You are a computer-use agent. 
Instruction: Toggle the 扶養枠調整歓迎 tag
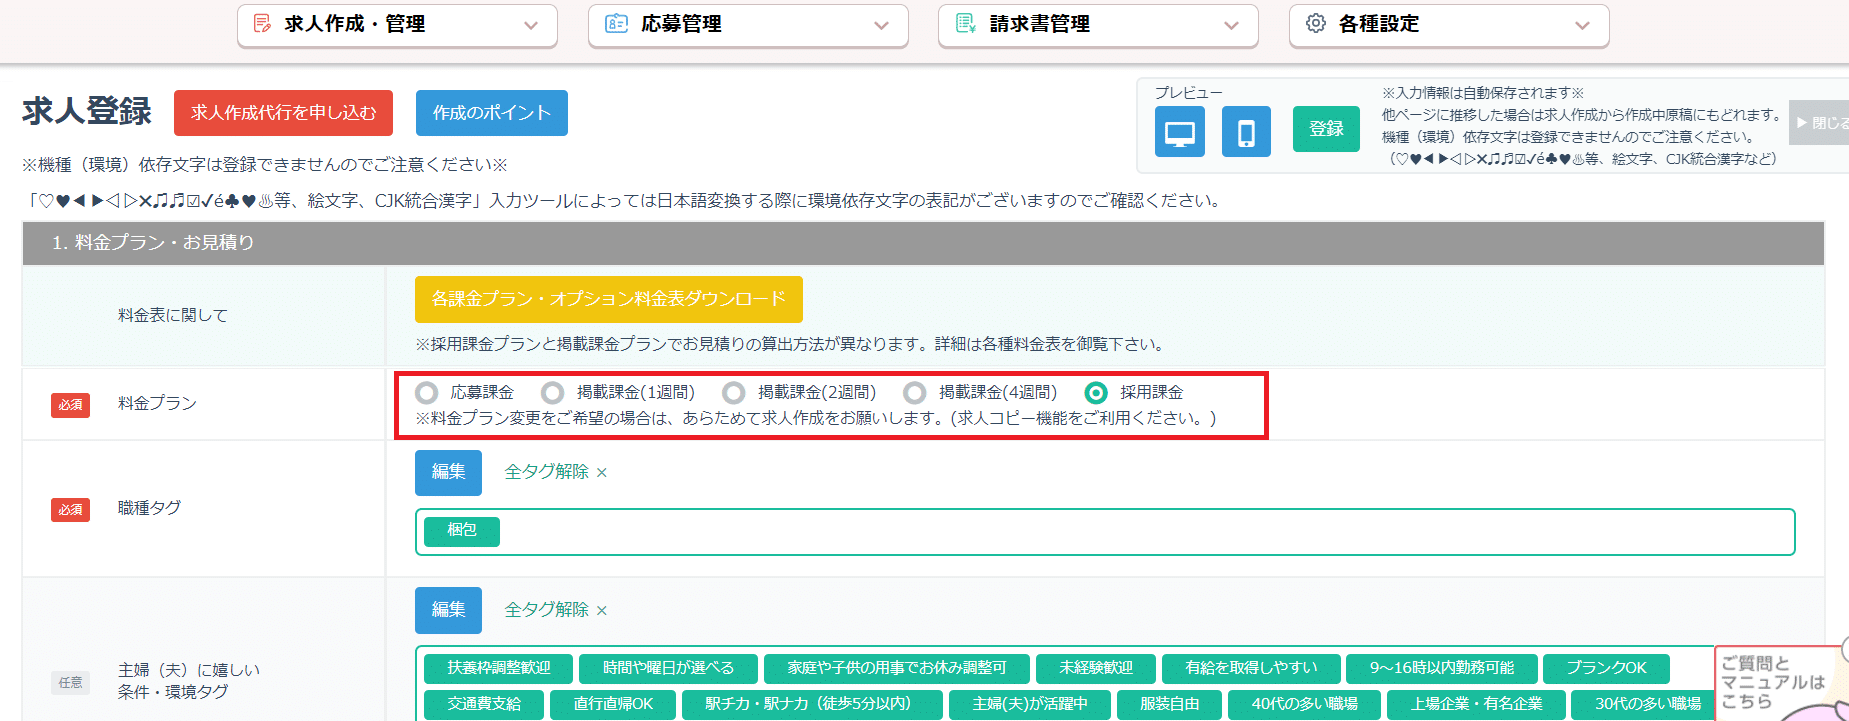pyautogui.click(x=498, y=668)
